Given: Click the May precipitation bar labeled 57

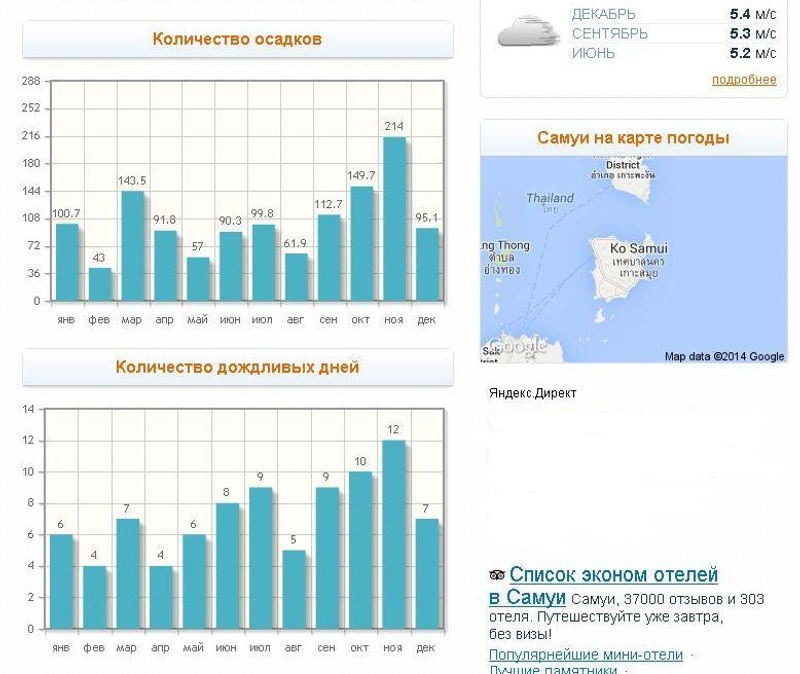Looking at the screenshot, I should pos(198,279).
